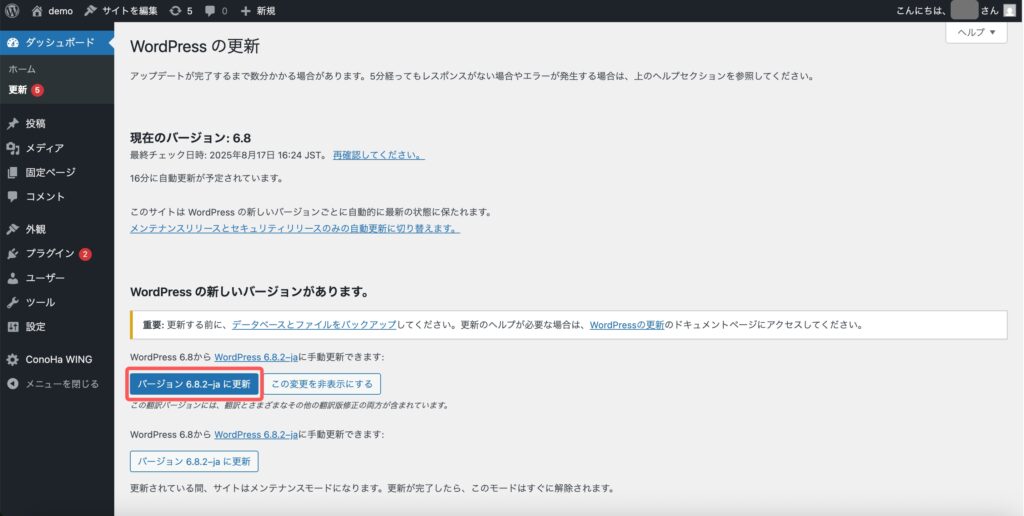The image size is (1024, 516).
Task: Click the dashboard gauge icon
Action: coord(12,42)
